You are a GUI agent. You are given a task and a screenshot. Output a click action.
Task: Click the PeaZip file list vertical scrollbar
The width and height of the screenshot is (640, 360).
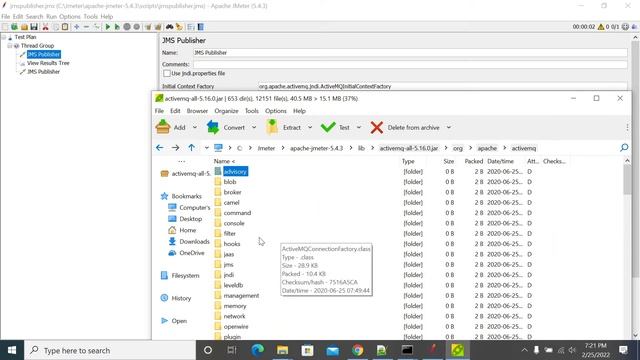[627, 180]
